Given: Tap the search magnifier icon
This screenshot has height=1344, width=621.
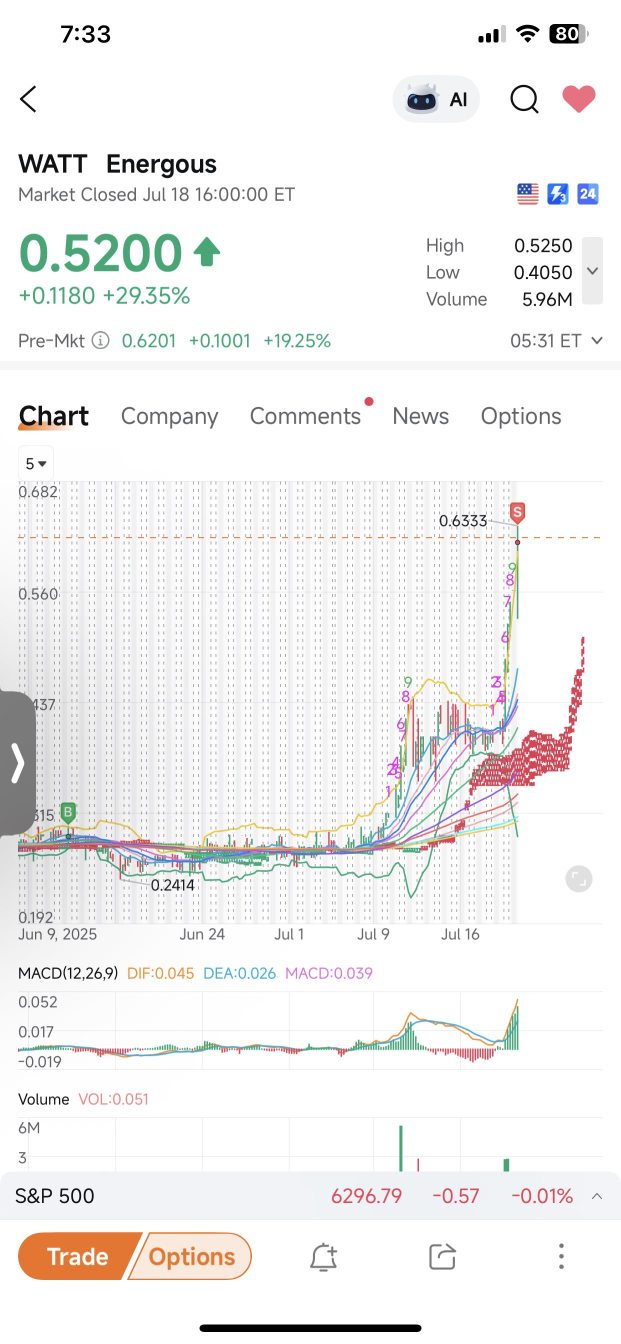Looking at the screenshot, I should [x=524, y=99].
